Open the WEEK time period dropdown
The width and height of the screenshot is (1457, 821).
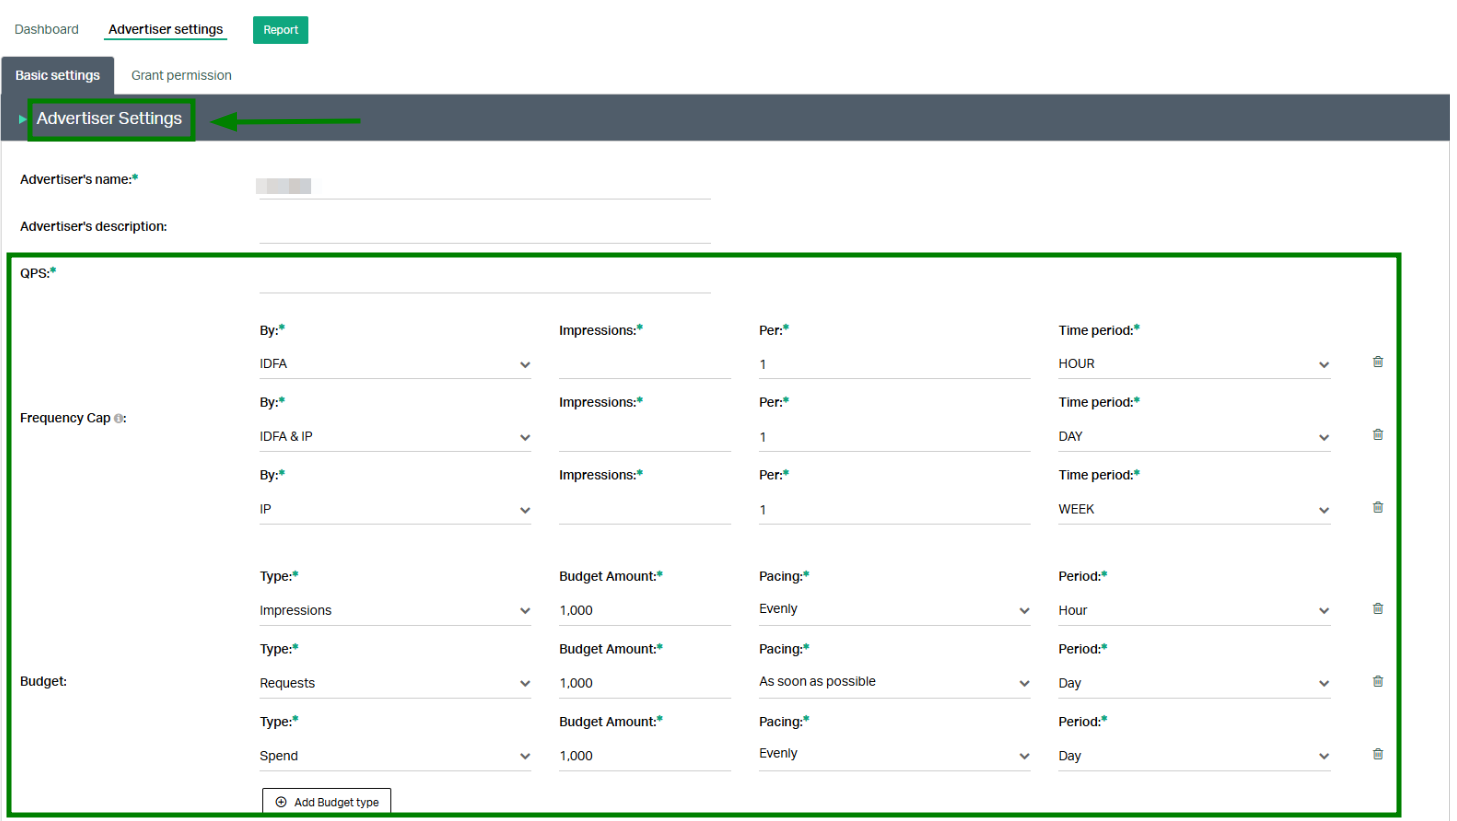click(x=1193, y=509)
